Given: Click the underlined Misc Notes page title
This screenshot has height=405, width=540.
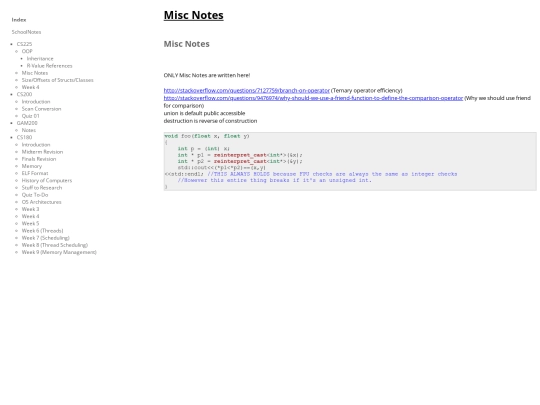Looking at the screenshot, I should coord(194,15).
